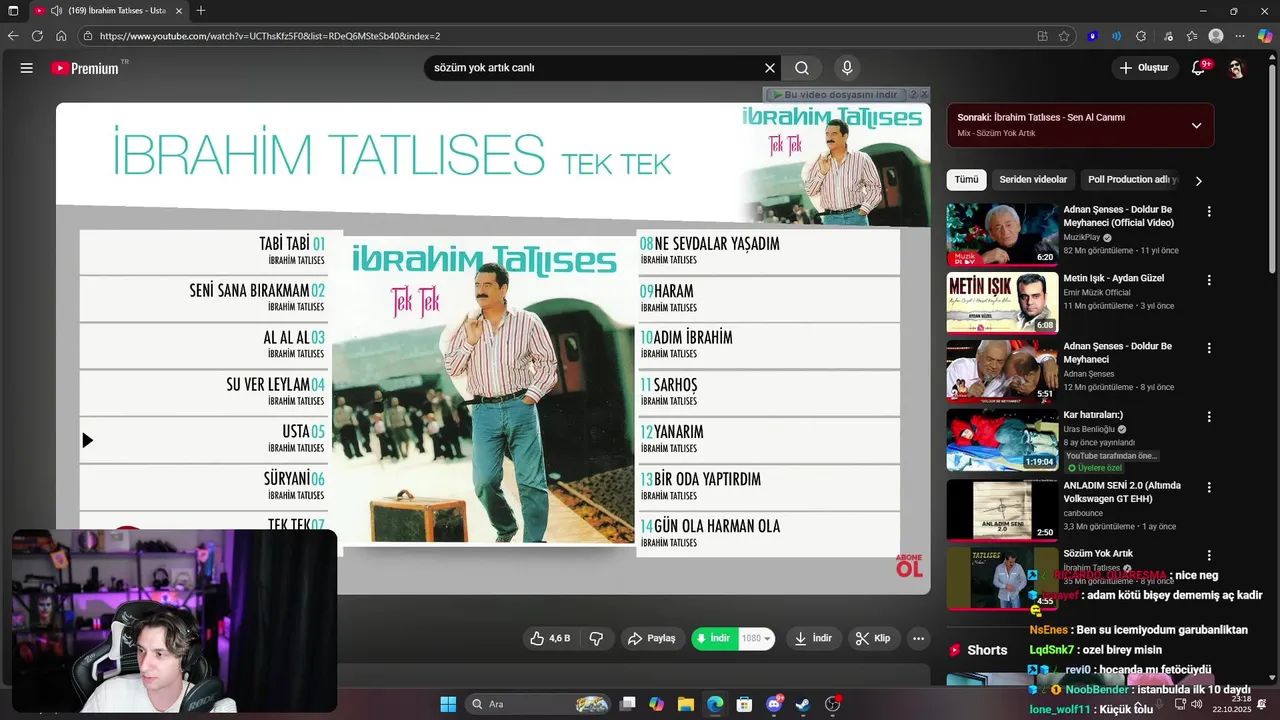
Task: Mute the tab using the speaker icon
Action: [x=54, y=10]
